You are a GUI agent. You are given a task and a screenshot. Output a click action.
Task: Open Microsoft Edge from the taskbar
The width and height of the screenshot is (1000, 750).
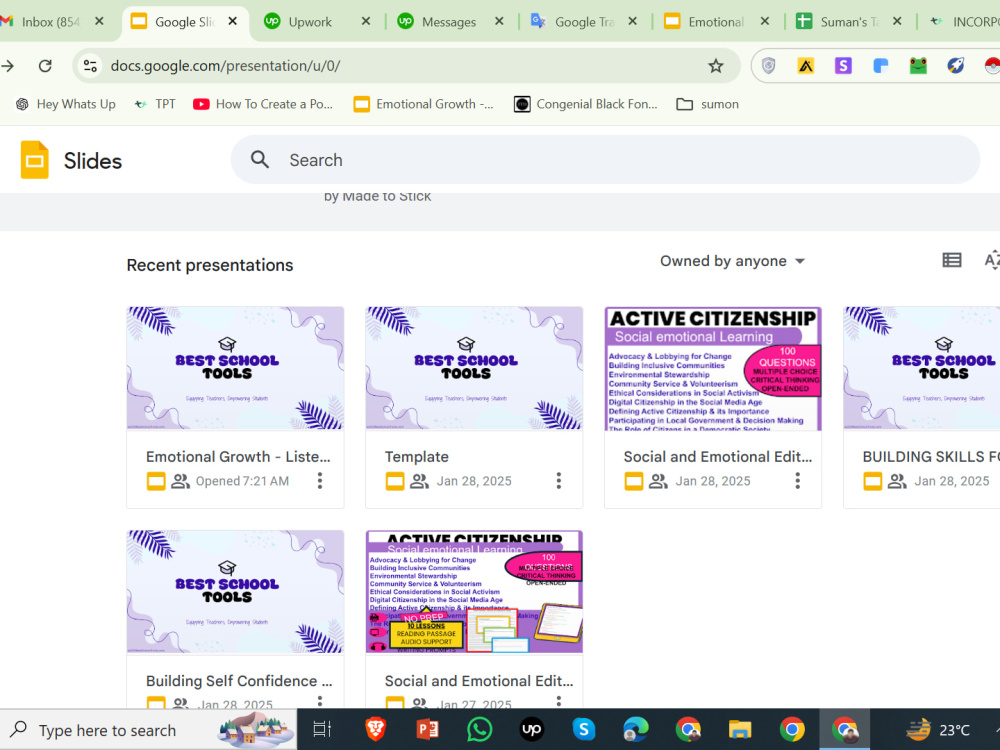click(636, 729)
